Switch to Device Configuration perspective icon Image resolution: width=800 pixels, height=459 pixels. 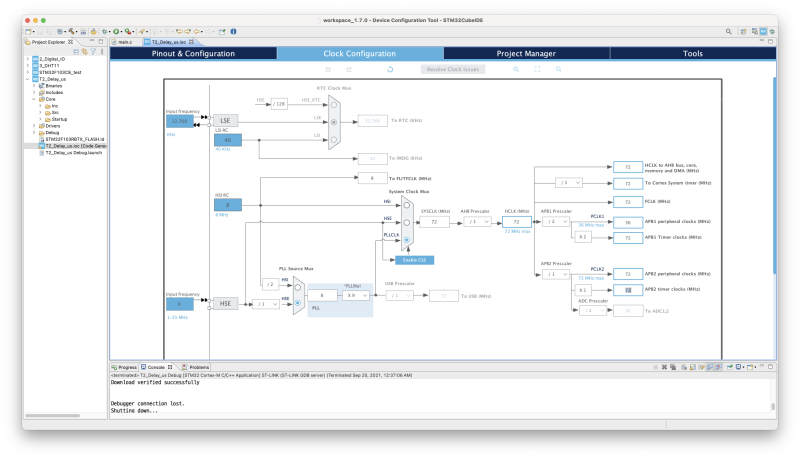pos(763,32)
